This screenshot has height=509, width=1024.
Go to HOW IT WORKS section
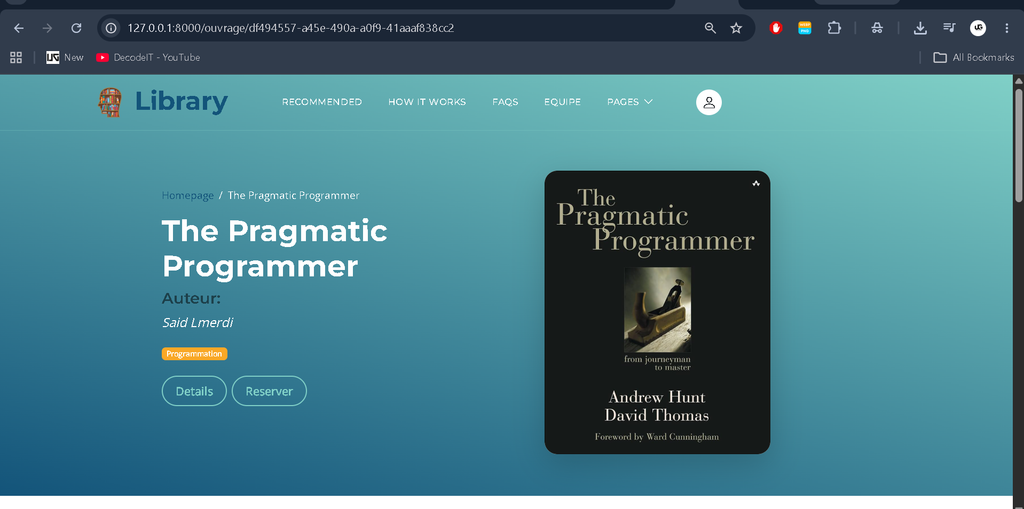427,102
